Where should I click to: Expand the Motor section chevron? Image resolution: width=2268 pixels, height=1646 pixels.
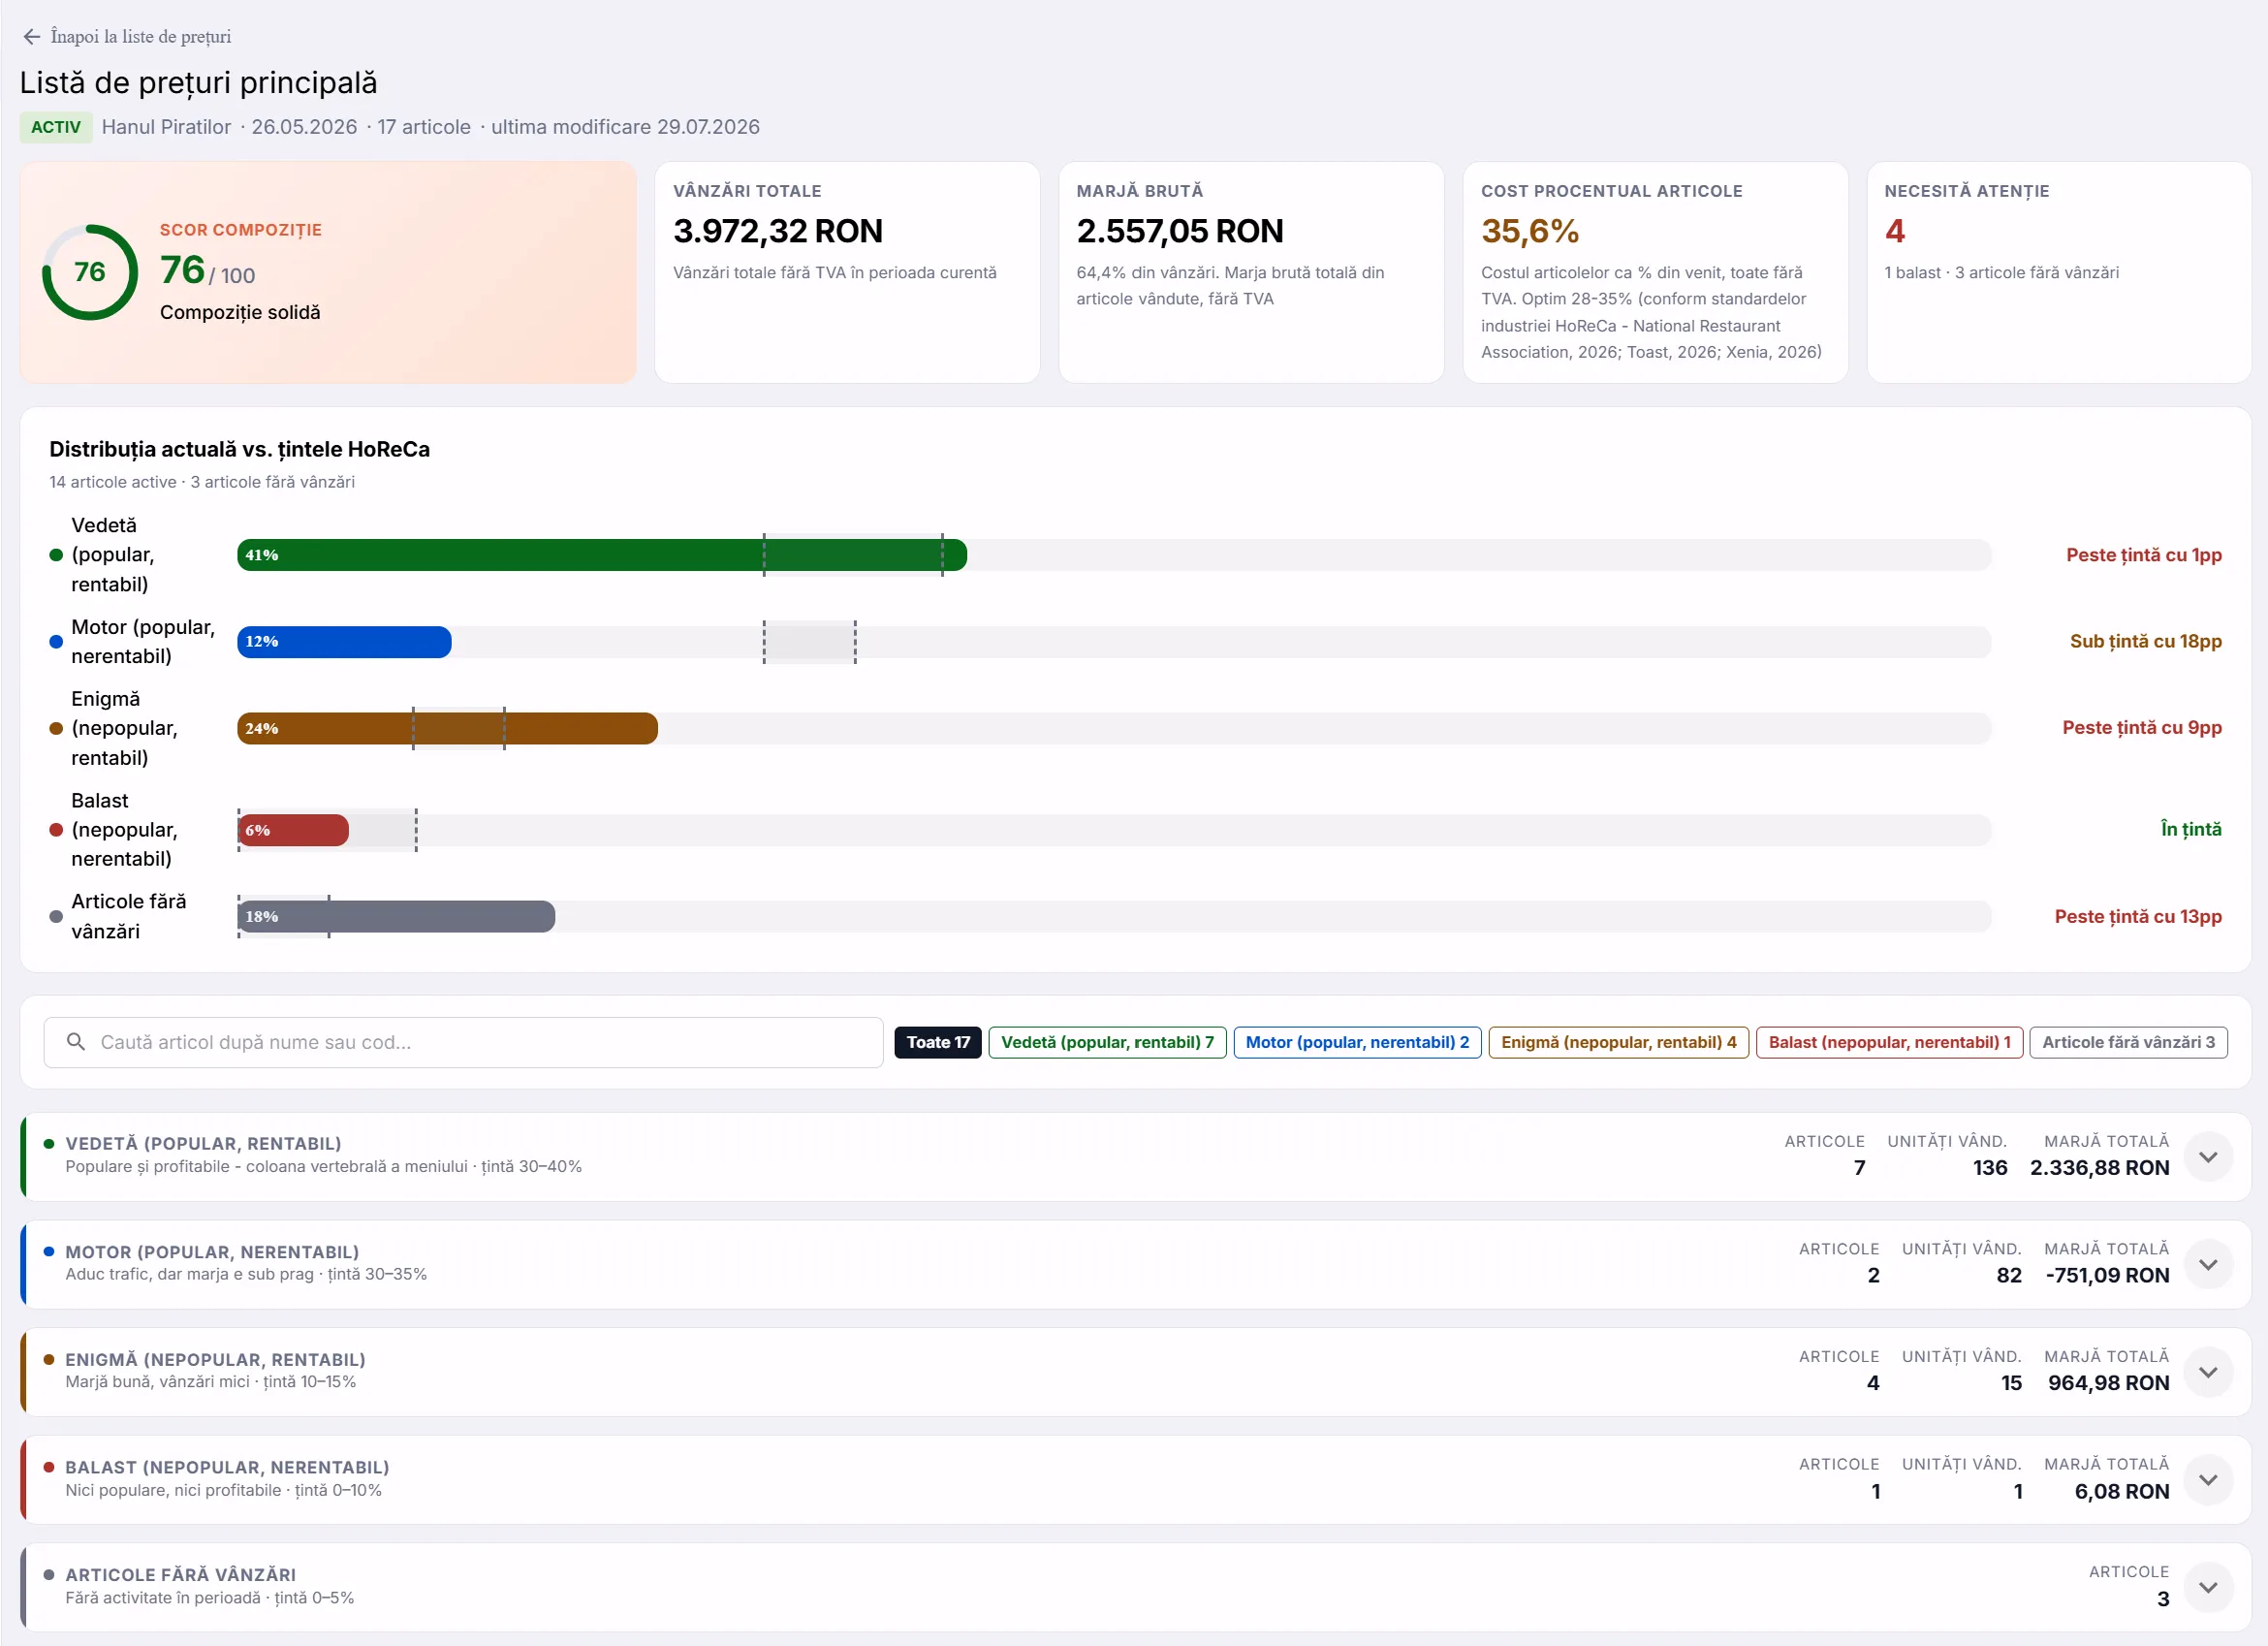point(2208,1265)
